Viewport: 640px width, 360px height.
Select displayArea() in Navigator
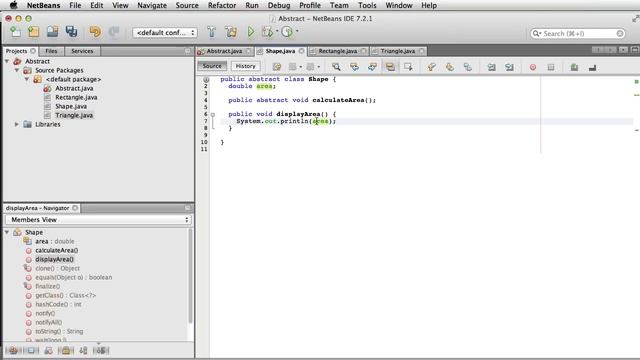(54, 259)
